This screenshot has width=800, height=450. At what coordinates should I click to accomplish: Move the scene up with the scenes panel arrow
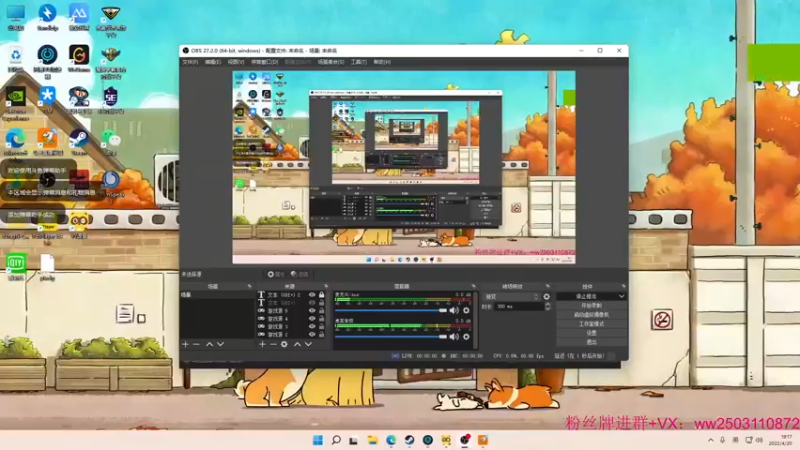(209, 344)
